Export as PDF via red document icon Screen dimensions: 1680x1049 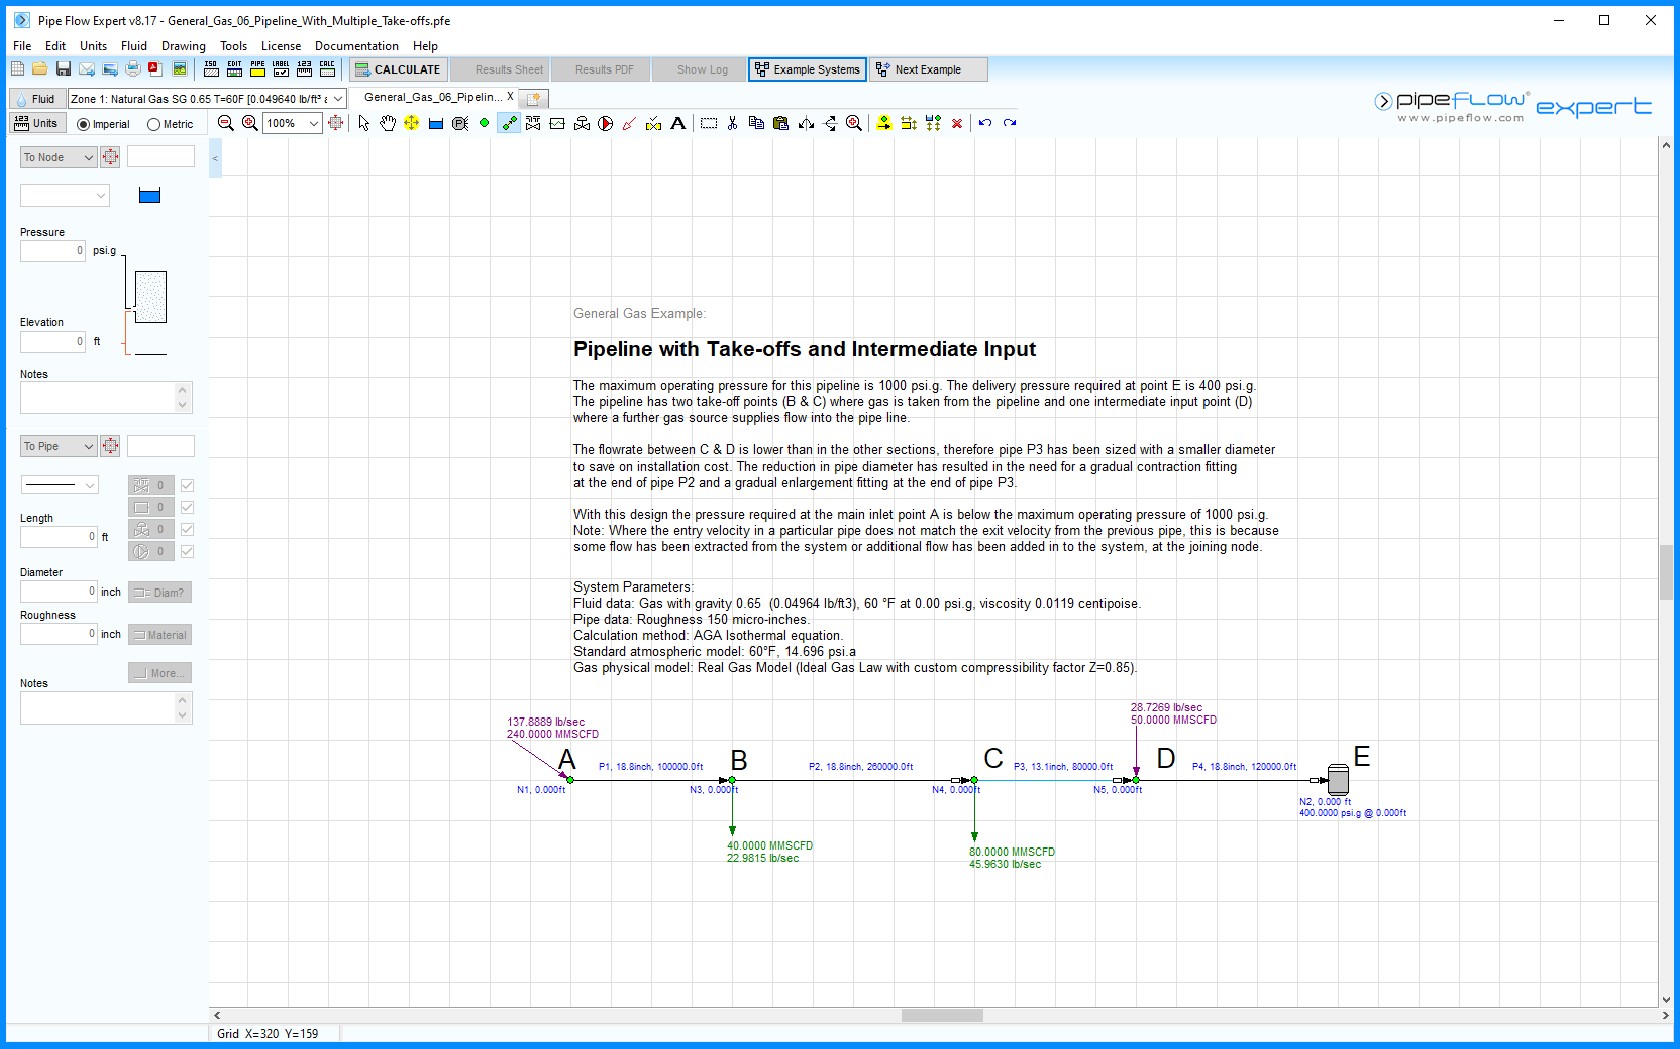tap(155, 69)
